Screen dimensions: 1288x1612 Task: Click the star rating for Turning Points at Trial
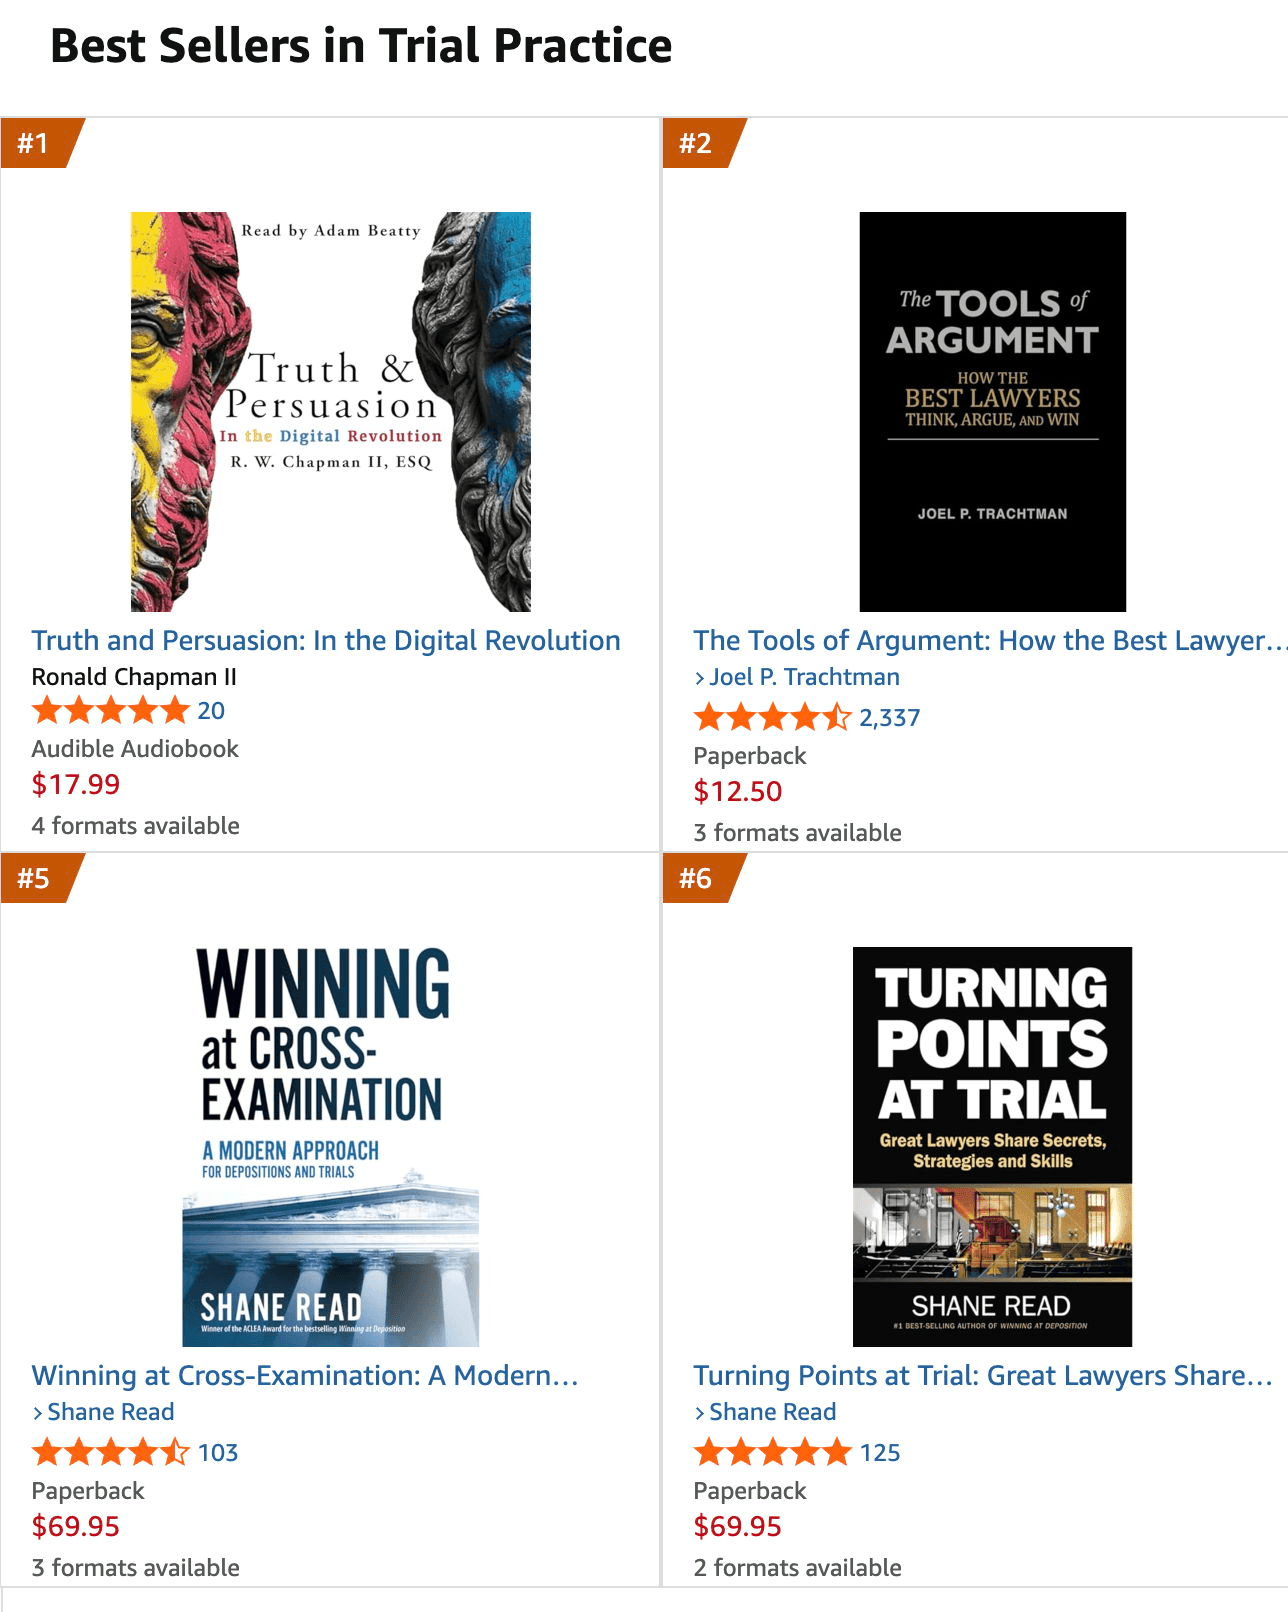click(x=769, y=1453)
